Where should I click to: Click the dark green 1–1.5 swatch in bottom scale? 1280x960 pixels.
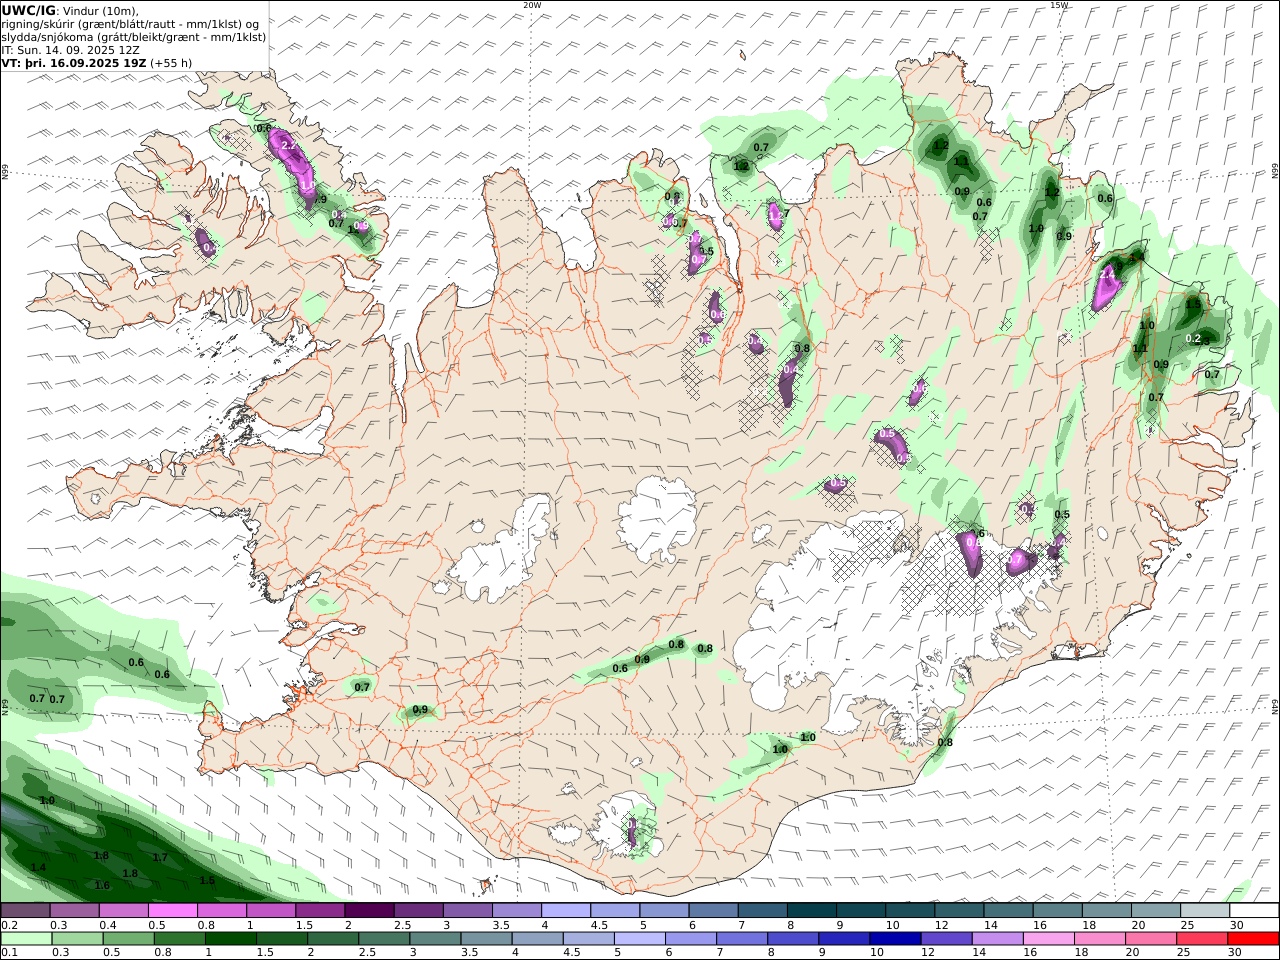click(x=230, y=939)
